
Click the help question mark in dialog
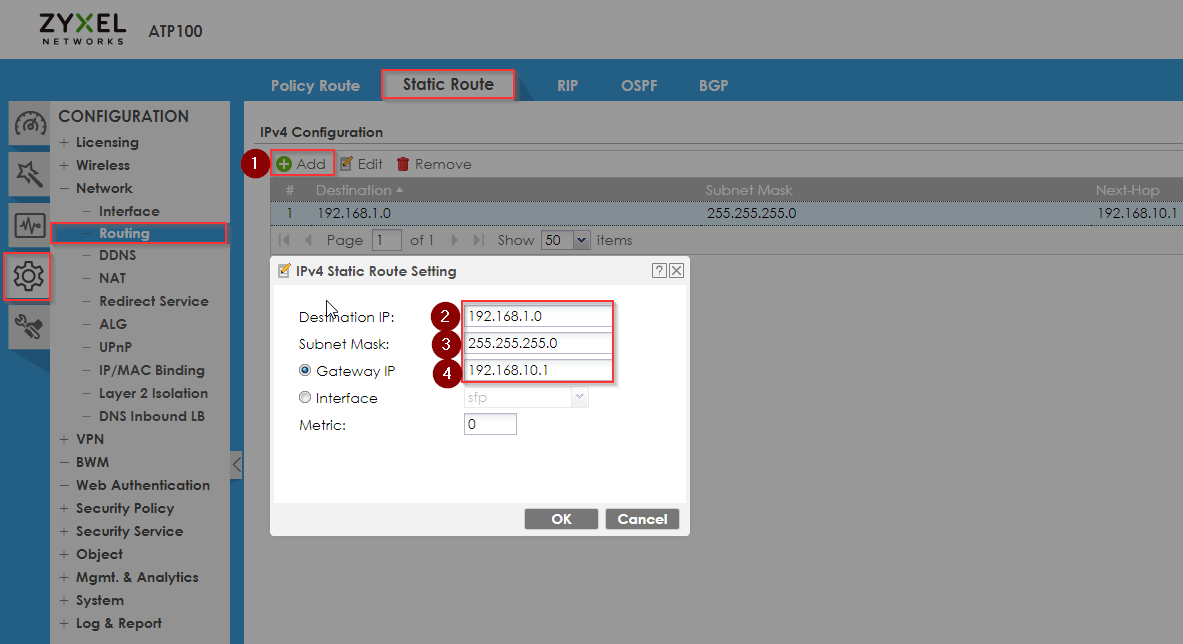(659, 271)
